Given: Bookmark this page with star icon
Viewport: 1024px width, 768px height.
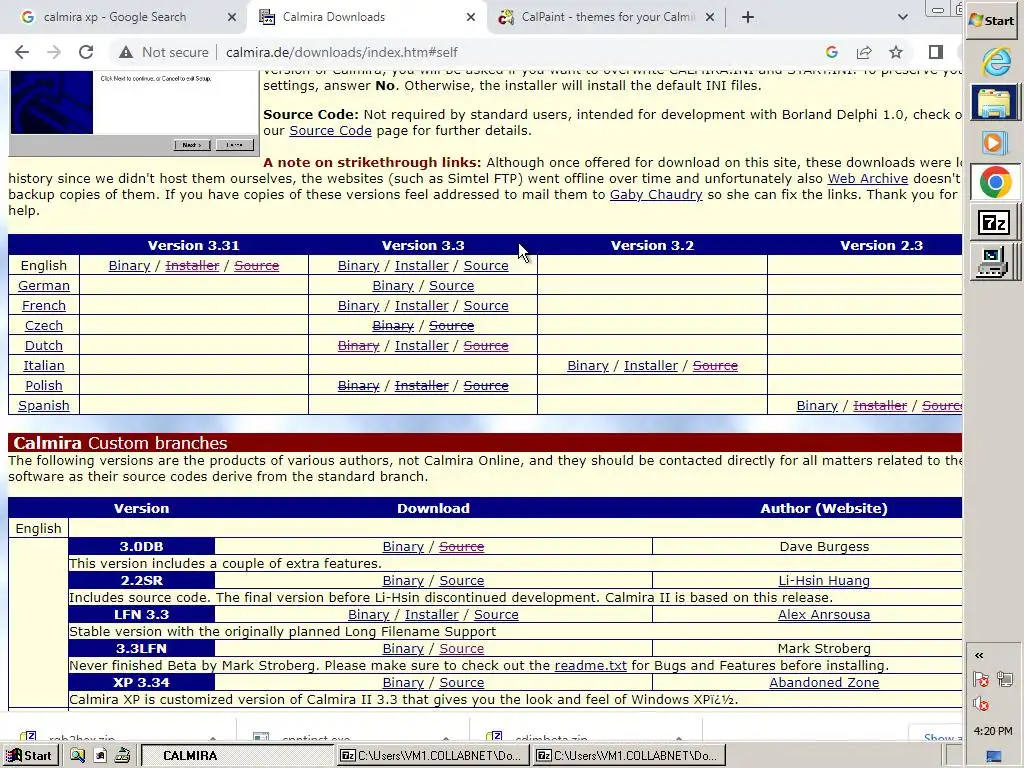Looking at the screenshot, I should click(x=896, y=52).
